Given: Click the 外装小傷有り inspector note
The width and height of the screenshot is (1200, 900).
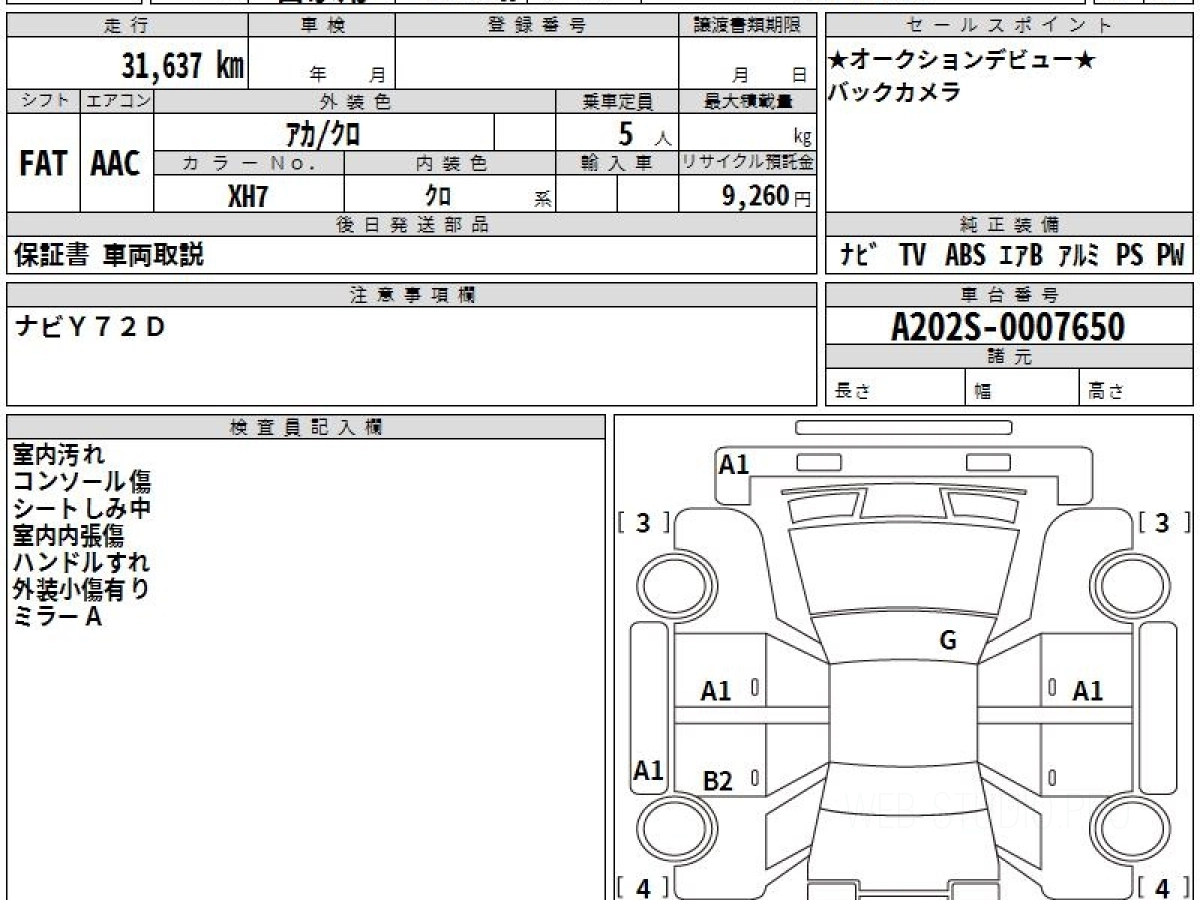Looking at the screenshot, I should coord(82,590).
